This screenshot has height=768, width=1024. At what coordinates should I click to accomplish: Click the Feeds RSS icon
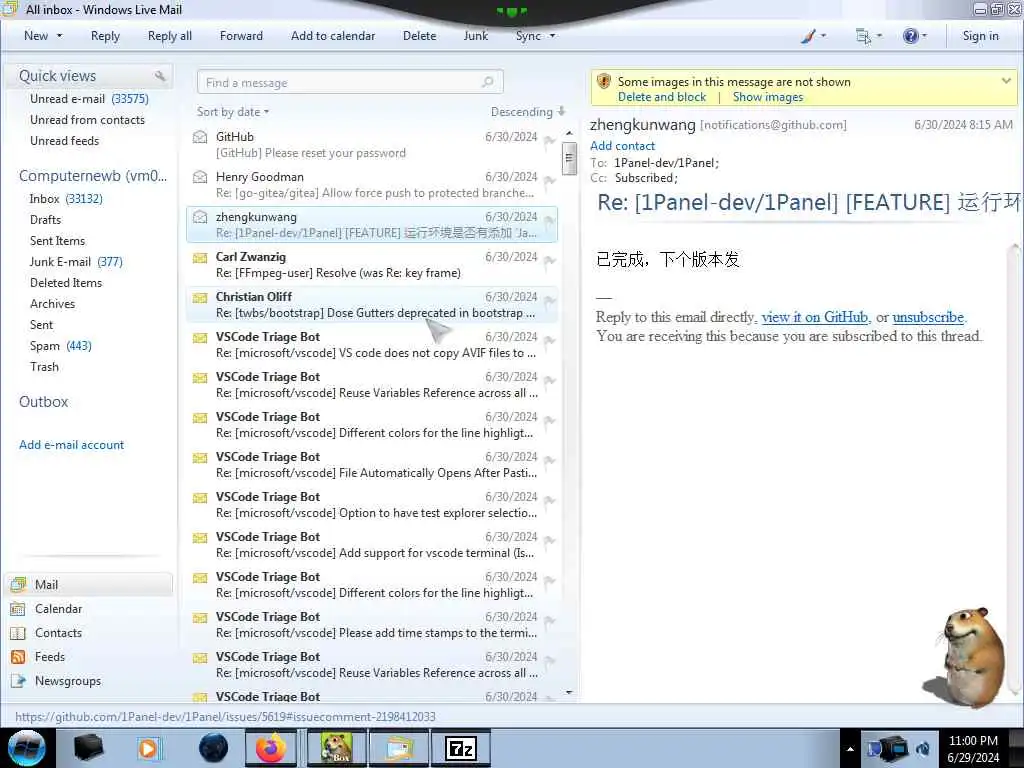click(x=18, y=657)
